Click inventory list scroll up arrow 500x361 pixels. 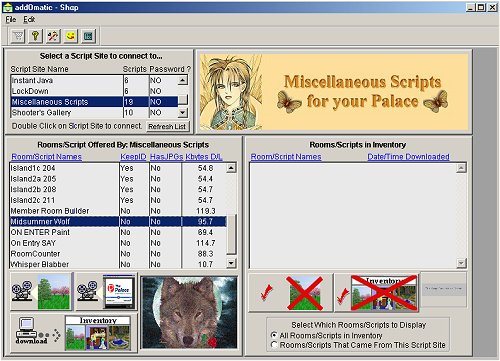click(461, 168)
